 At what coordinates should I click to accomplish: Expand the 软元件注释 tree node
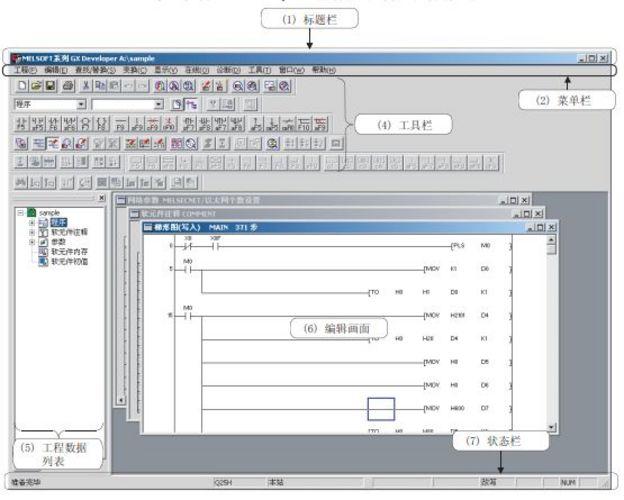32,232
